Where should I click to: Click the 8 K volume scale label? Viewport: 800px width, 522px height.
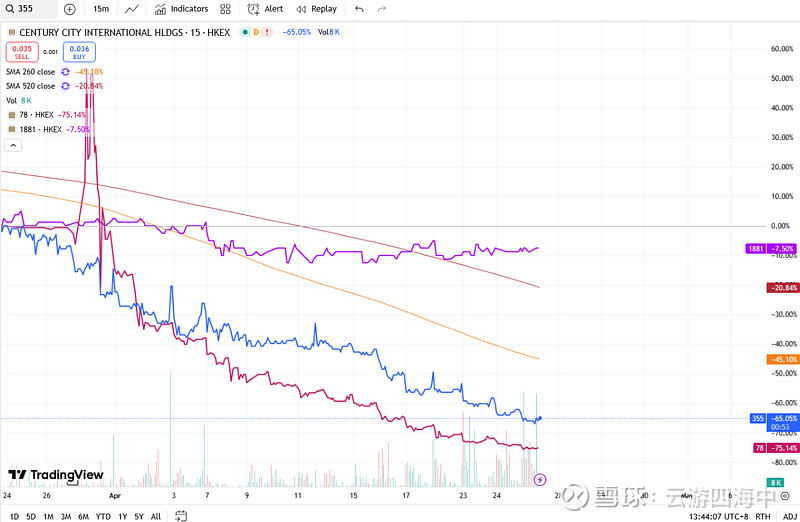[x=776, y=482]
